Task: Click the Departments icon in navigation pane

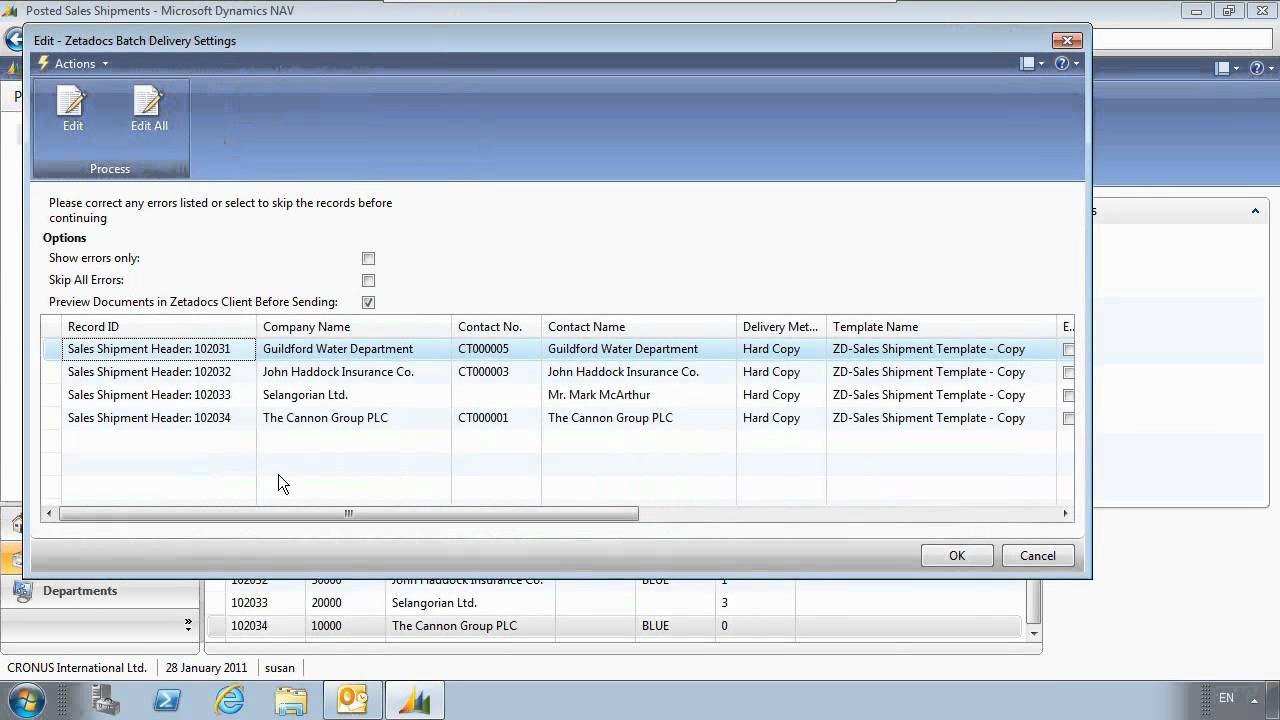Action: click(22, 591)
